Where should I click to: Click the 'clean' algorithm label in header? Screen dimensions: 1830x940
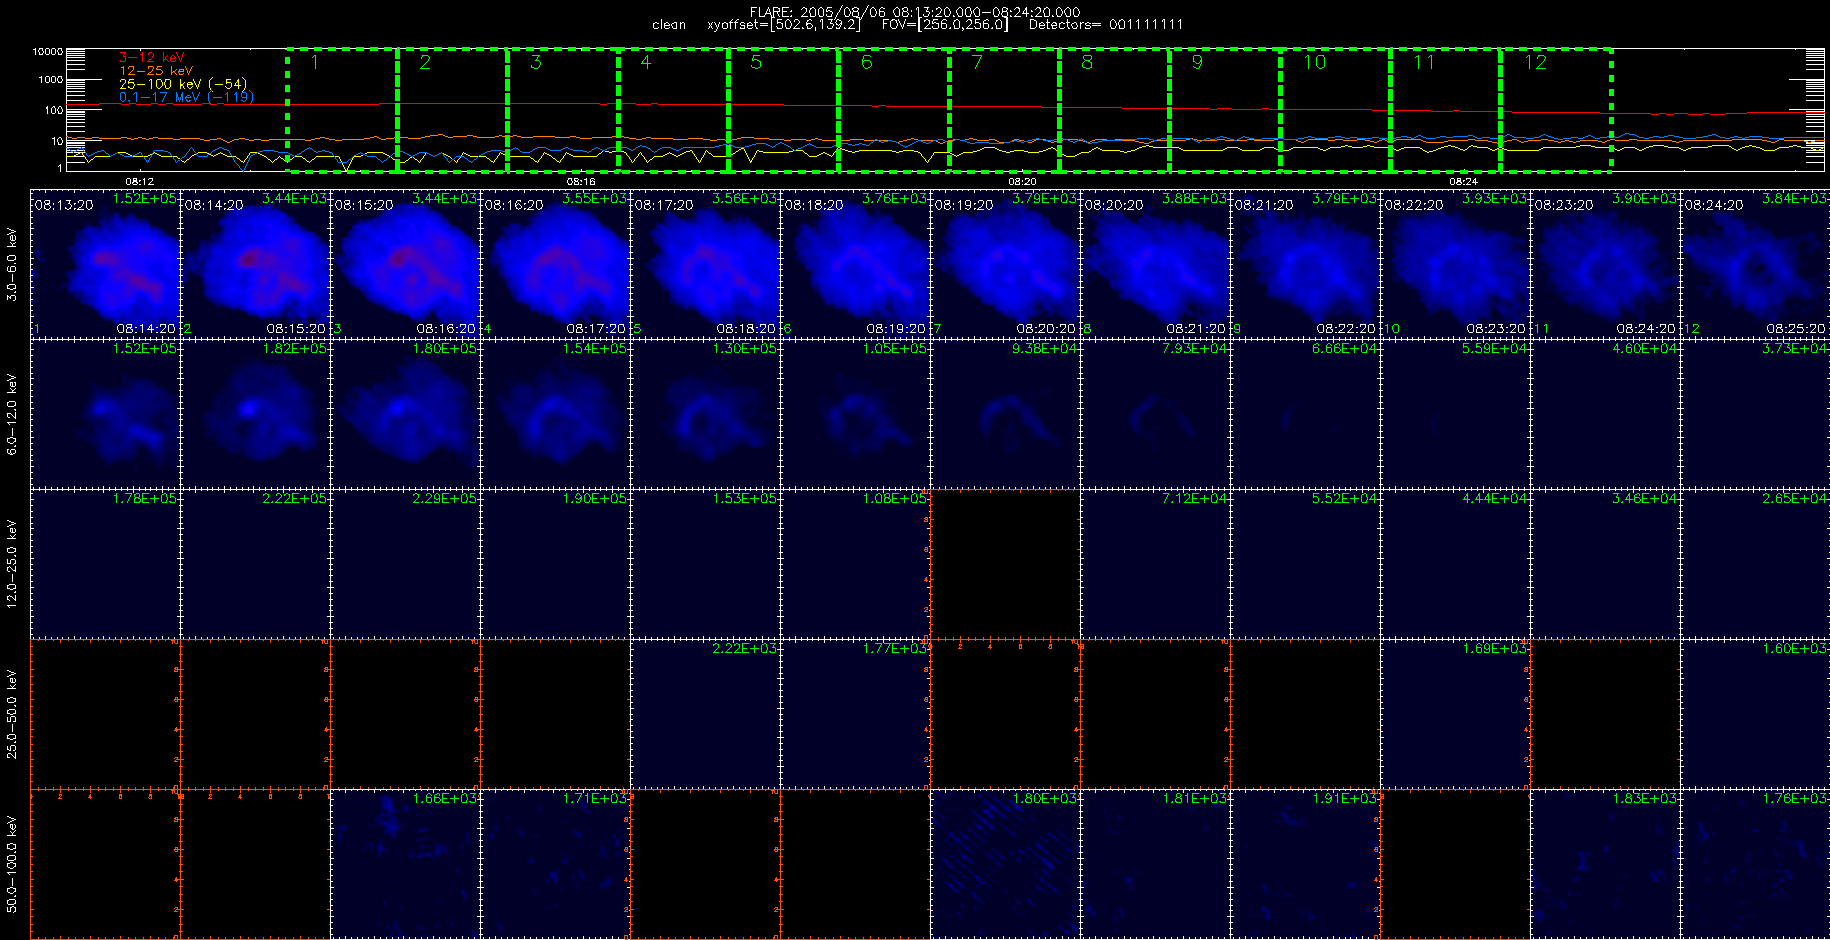[669, 25]
